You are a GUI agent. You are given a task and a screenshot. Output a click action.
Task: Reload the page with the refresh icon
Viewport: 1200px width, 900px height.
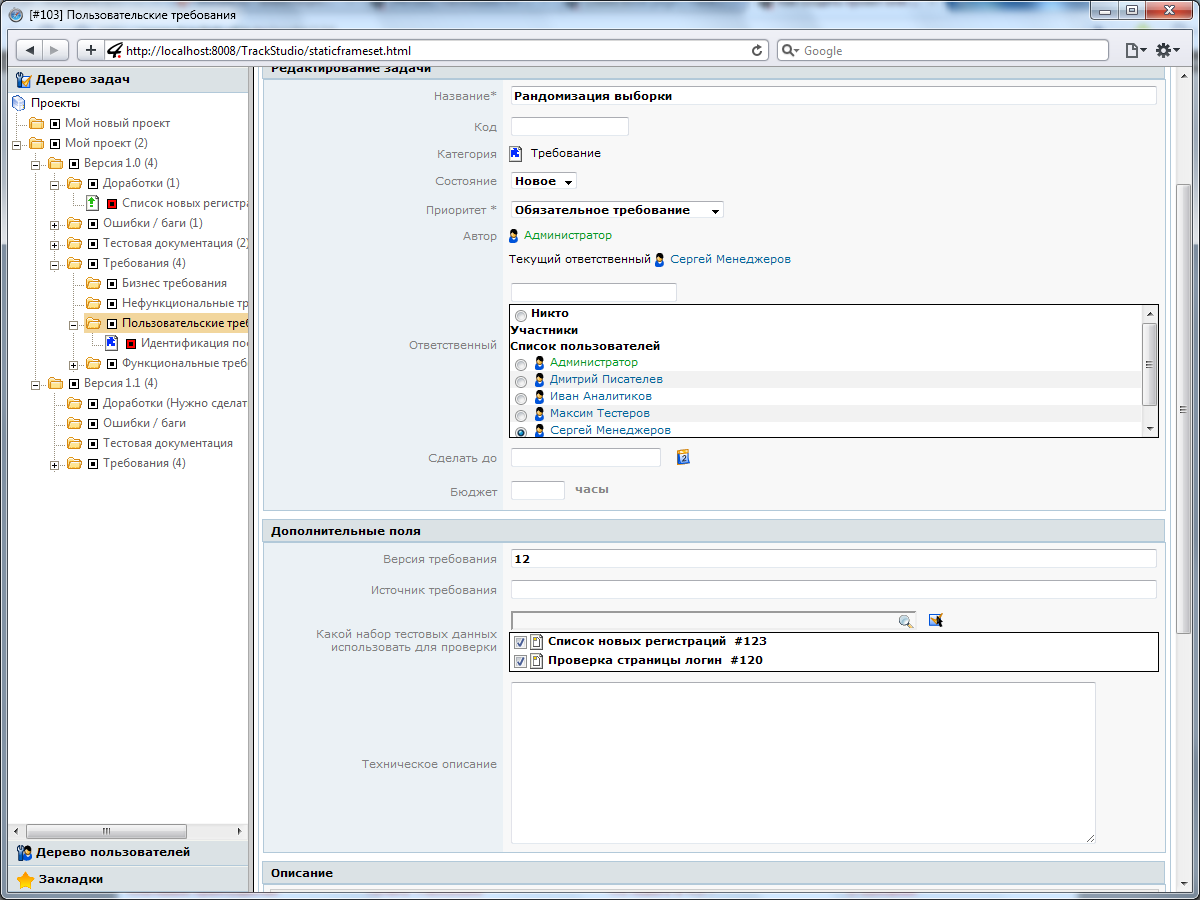[758, 50]
